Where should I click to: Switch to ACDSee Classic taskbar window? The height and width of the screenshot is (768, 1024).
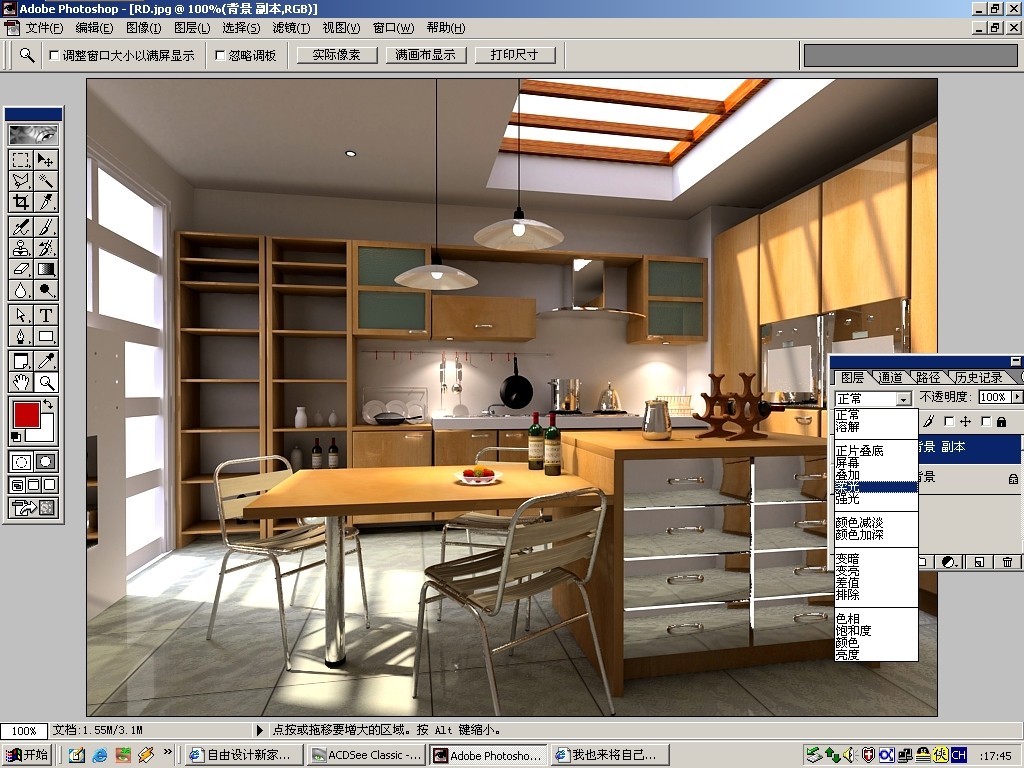click(x=368, y=755)
